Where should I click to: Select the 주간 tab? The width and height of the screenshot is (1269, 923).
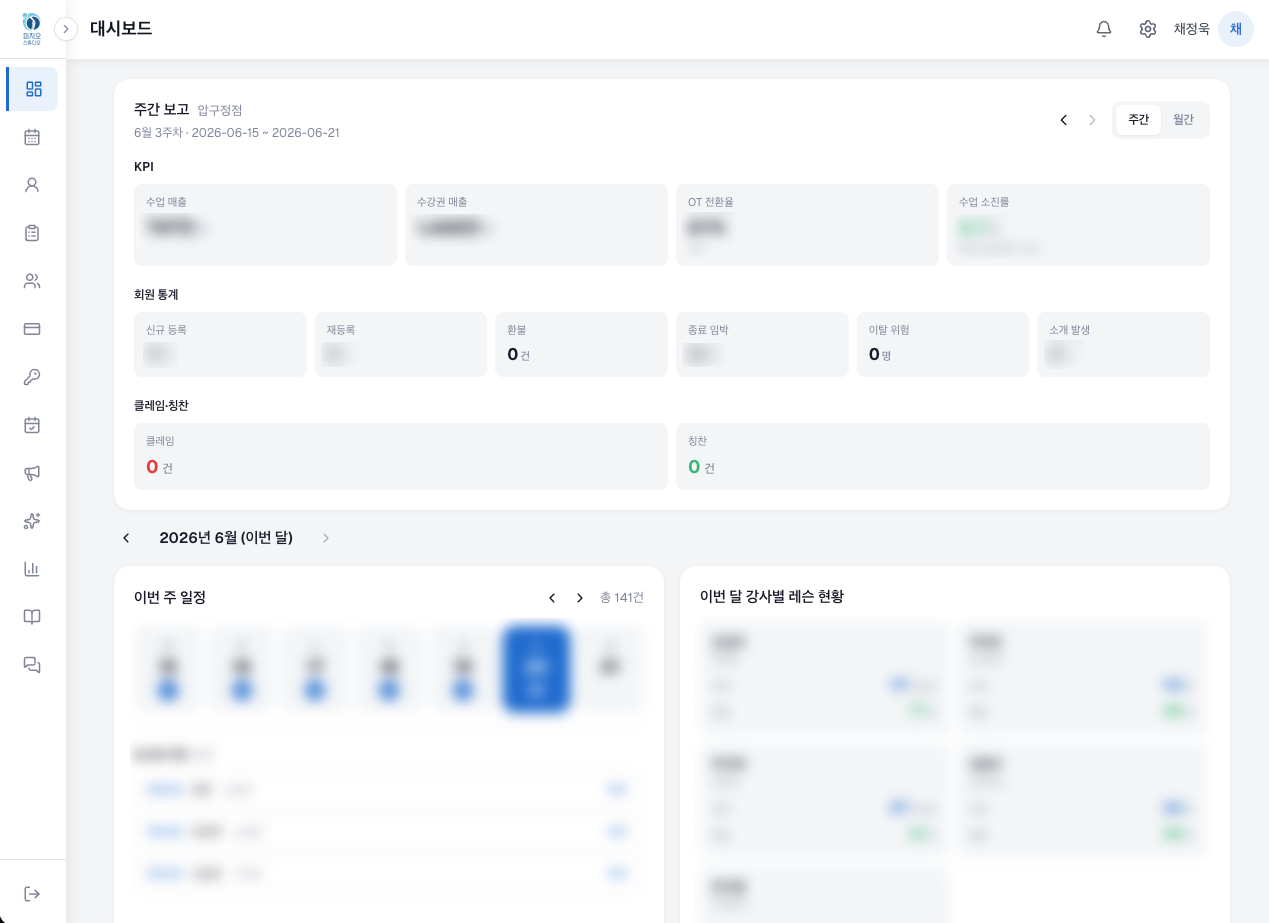point(1139,120)
